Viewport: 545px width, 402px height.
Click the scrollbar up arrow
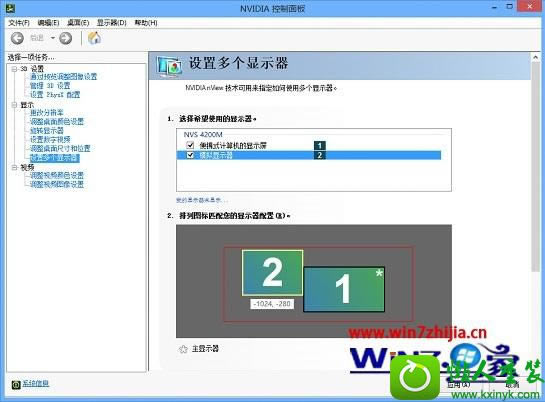pos(535,57)
